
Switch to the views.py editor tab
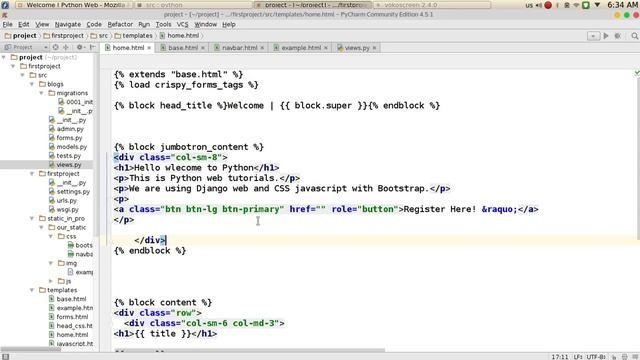[357, 48]
